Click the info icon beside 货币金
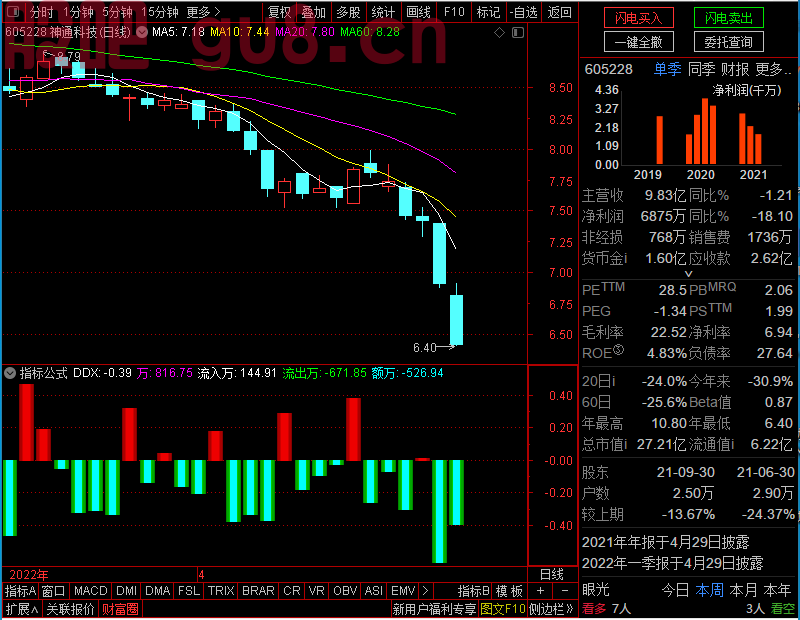The height and width of the screenshot is (620, 800). (625, 258)
